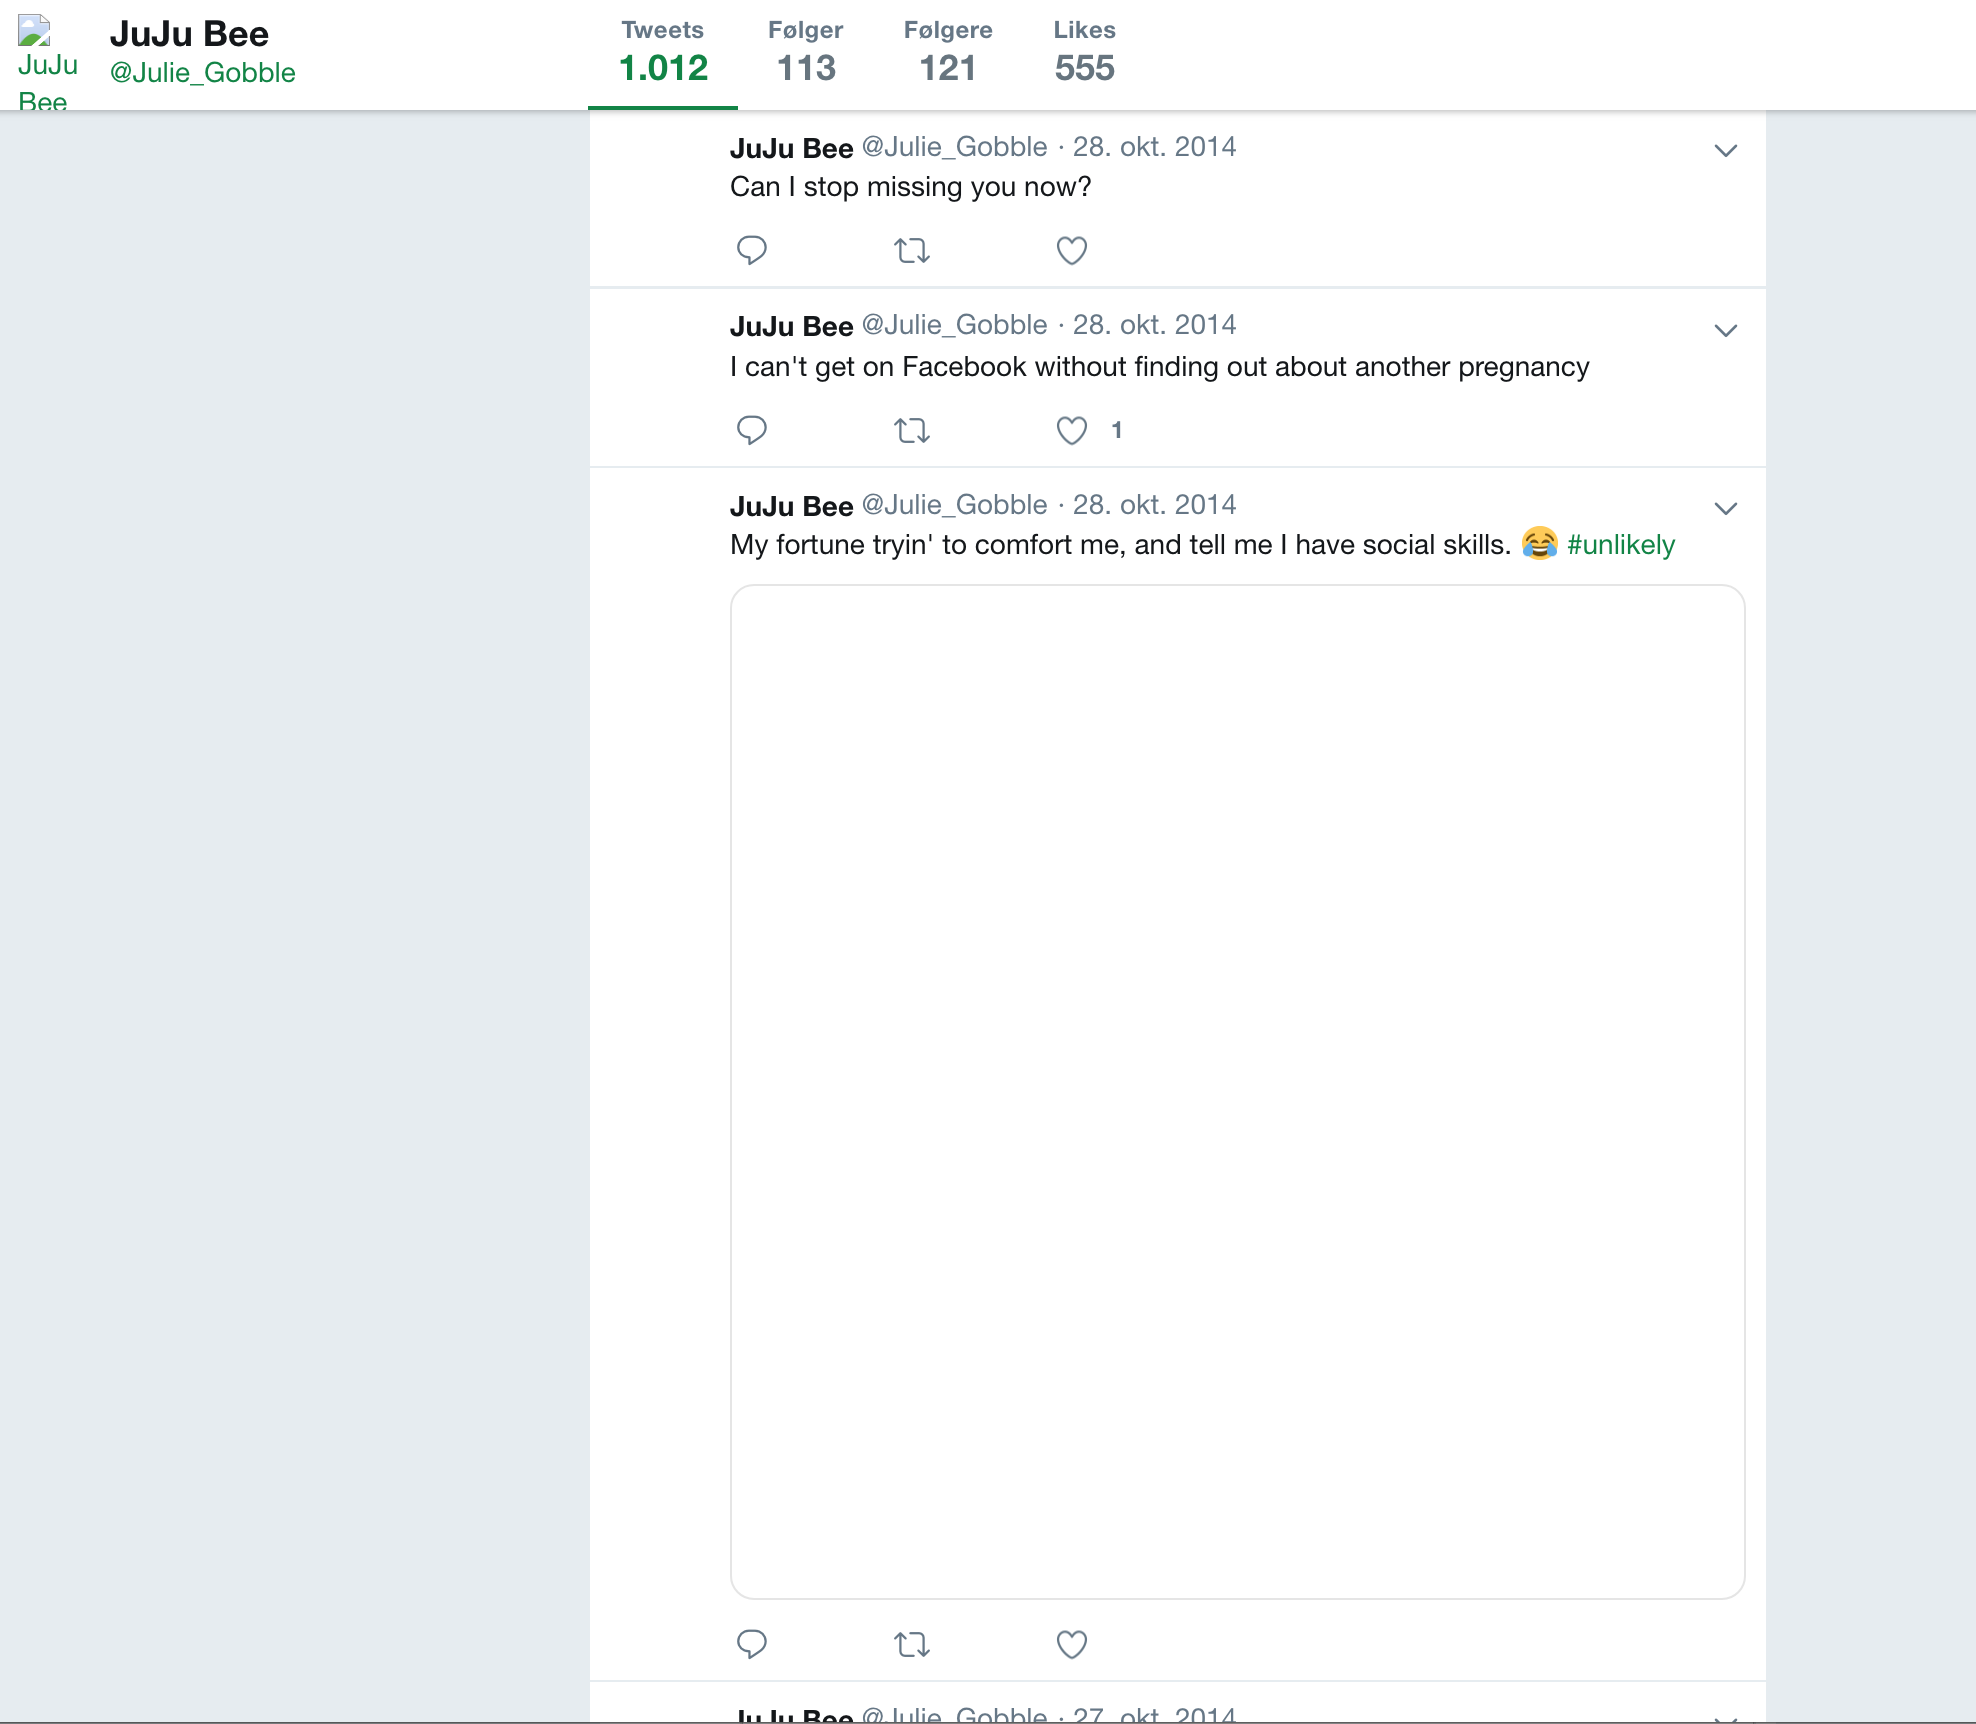Viewport: 1976px width, 1724px height.
Task: Switch to the Tweets tab
Action: (x=663, y=53)
